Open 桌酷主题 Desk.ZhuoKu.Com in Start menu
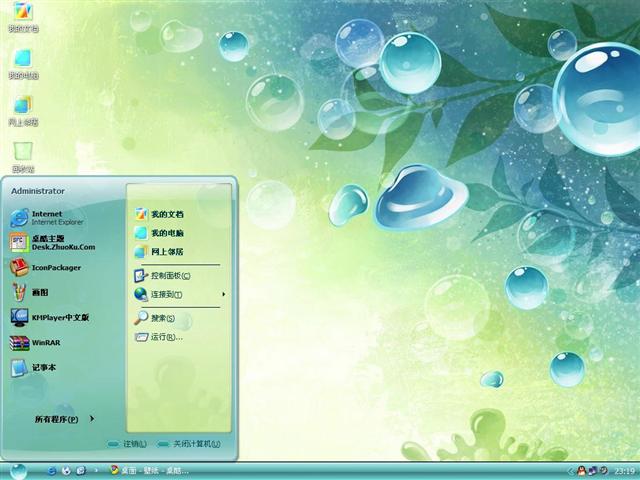 [x=52, y=243]
